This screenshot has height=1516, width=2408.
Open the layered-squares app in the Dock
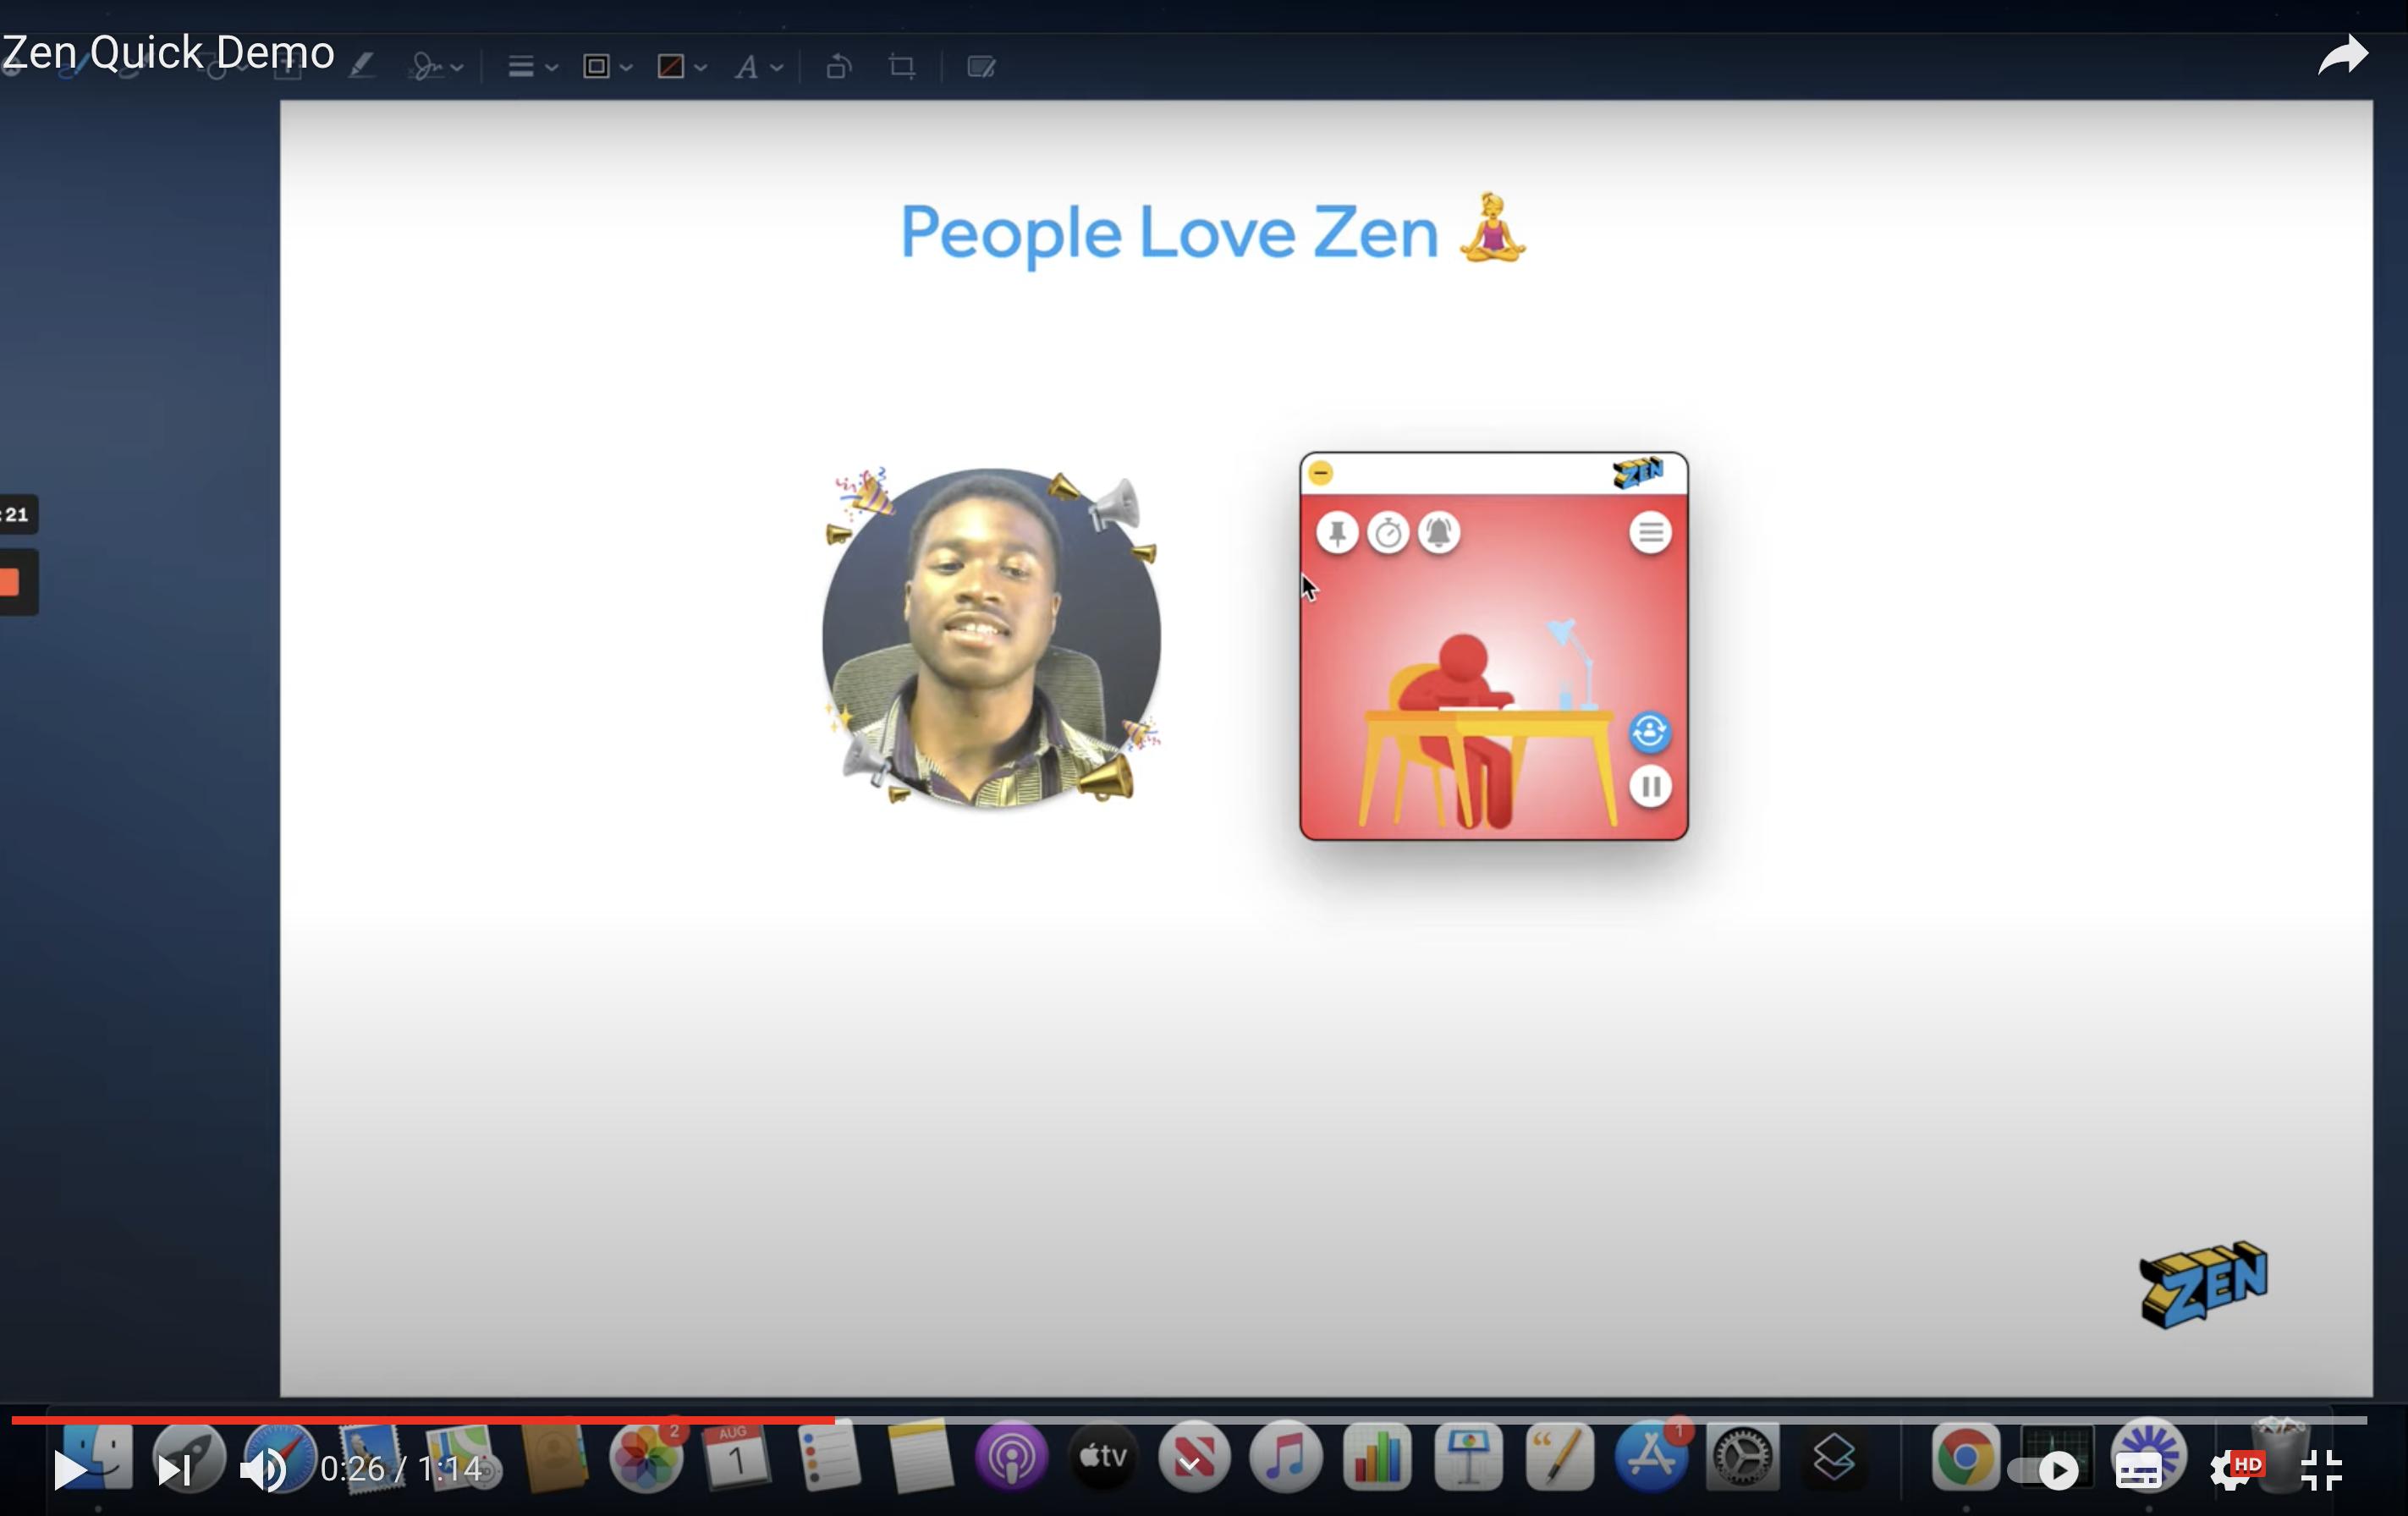(x=1834, y=1458)
